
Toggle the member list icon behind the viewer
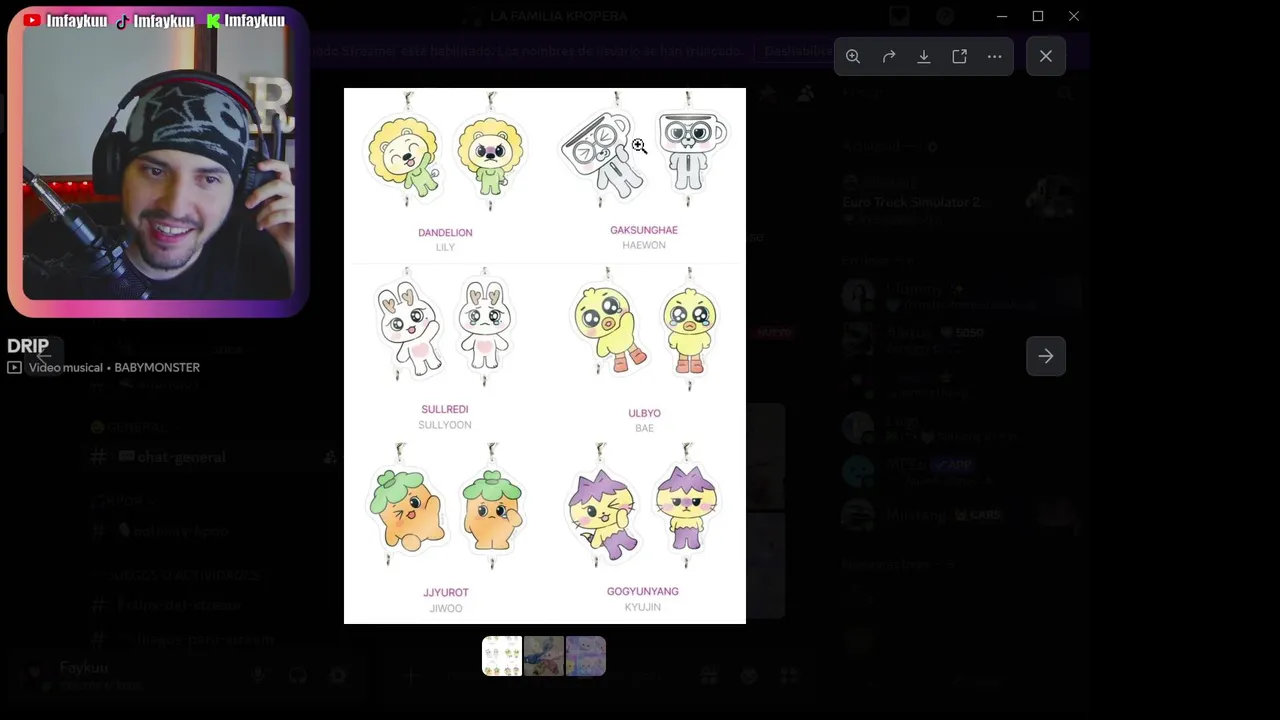[x=806, y=93]
